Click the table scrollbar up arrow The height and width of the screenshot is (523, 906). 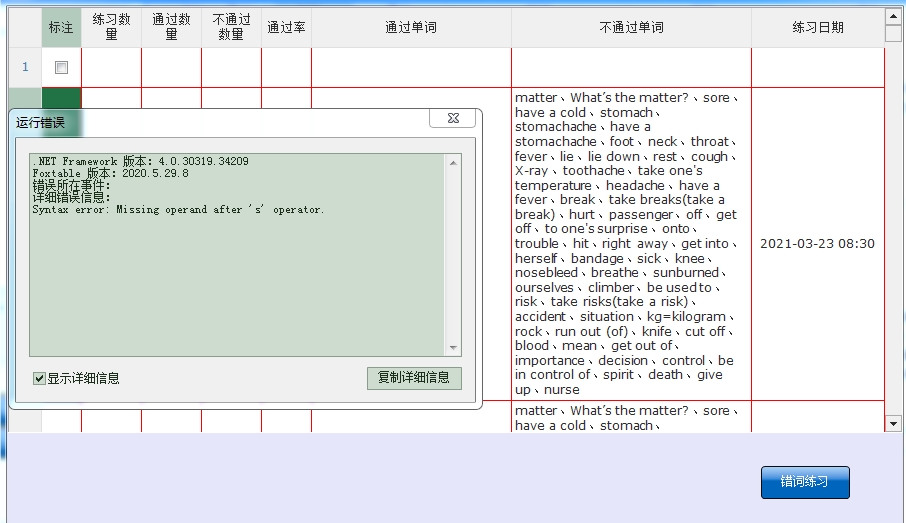(x=893, y=17)
